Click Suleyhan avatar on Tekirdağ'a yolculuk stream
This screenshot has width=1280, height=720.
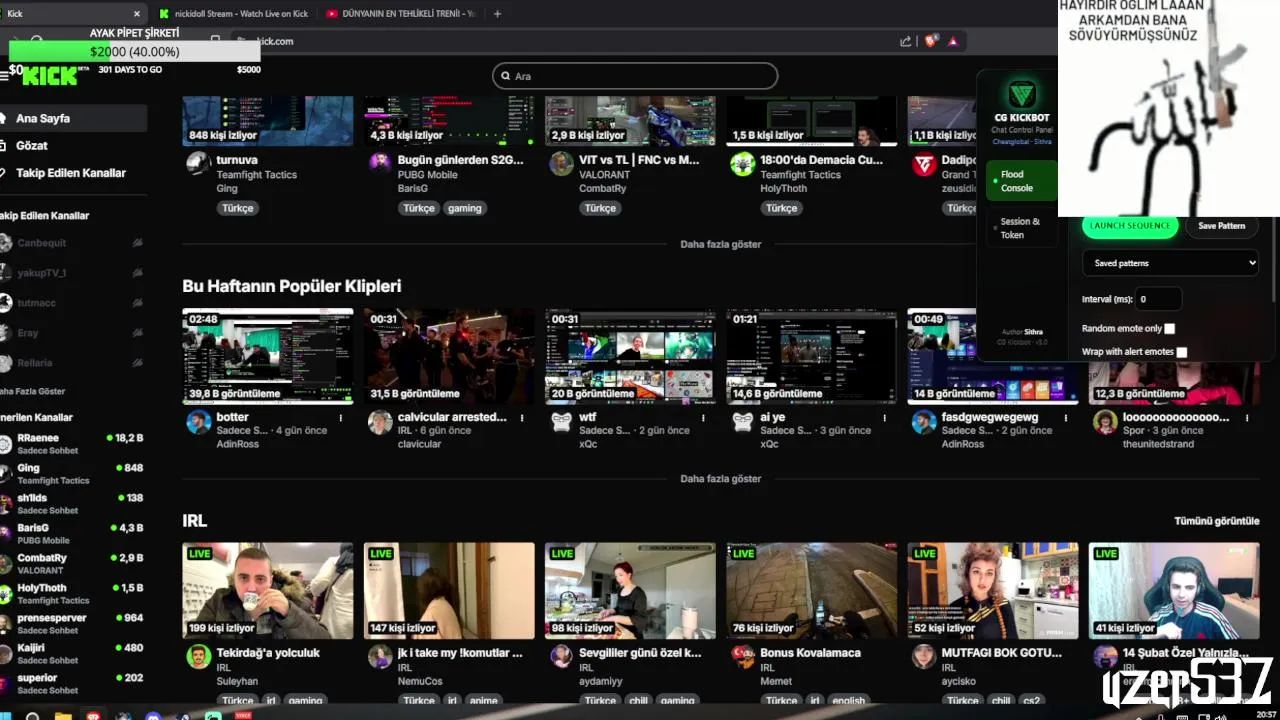coord(198,657)
